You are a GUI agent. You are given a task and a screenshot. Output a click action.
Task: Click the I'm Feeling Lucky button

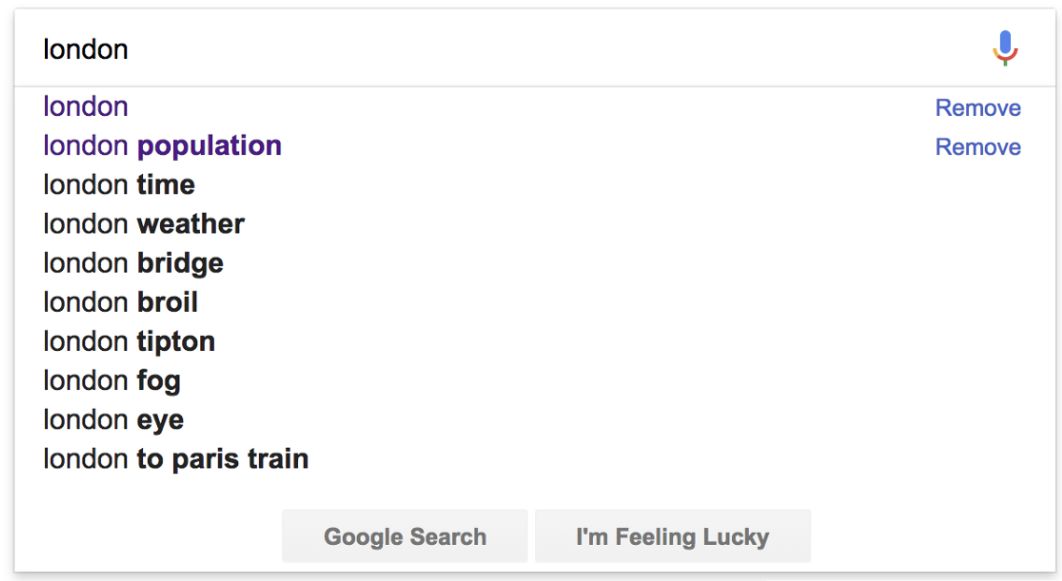(672, 537)
